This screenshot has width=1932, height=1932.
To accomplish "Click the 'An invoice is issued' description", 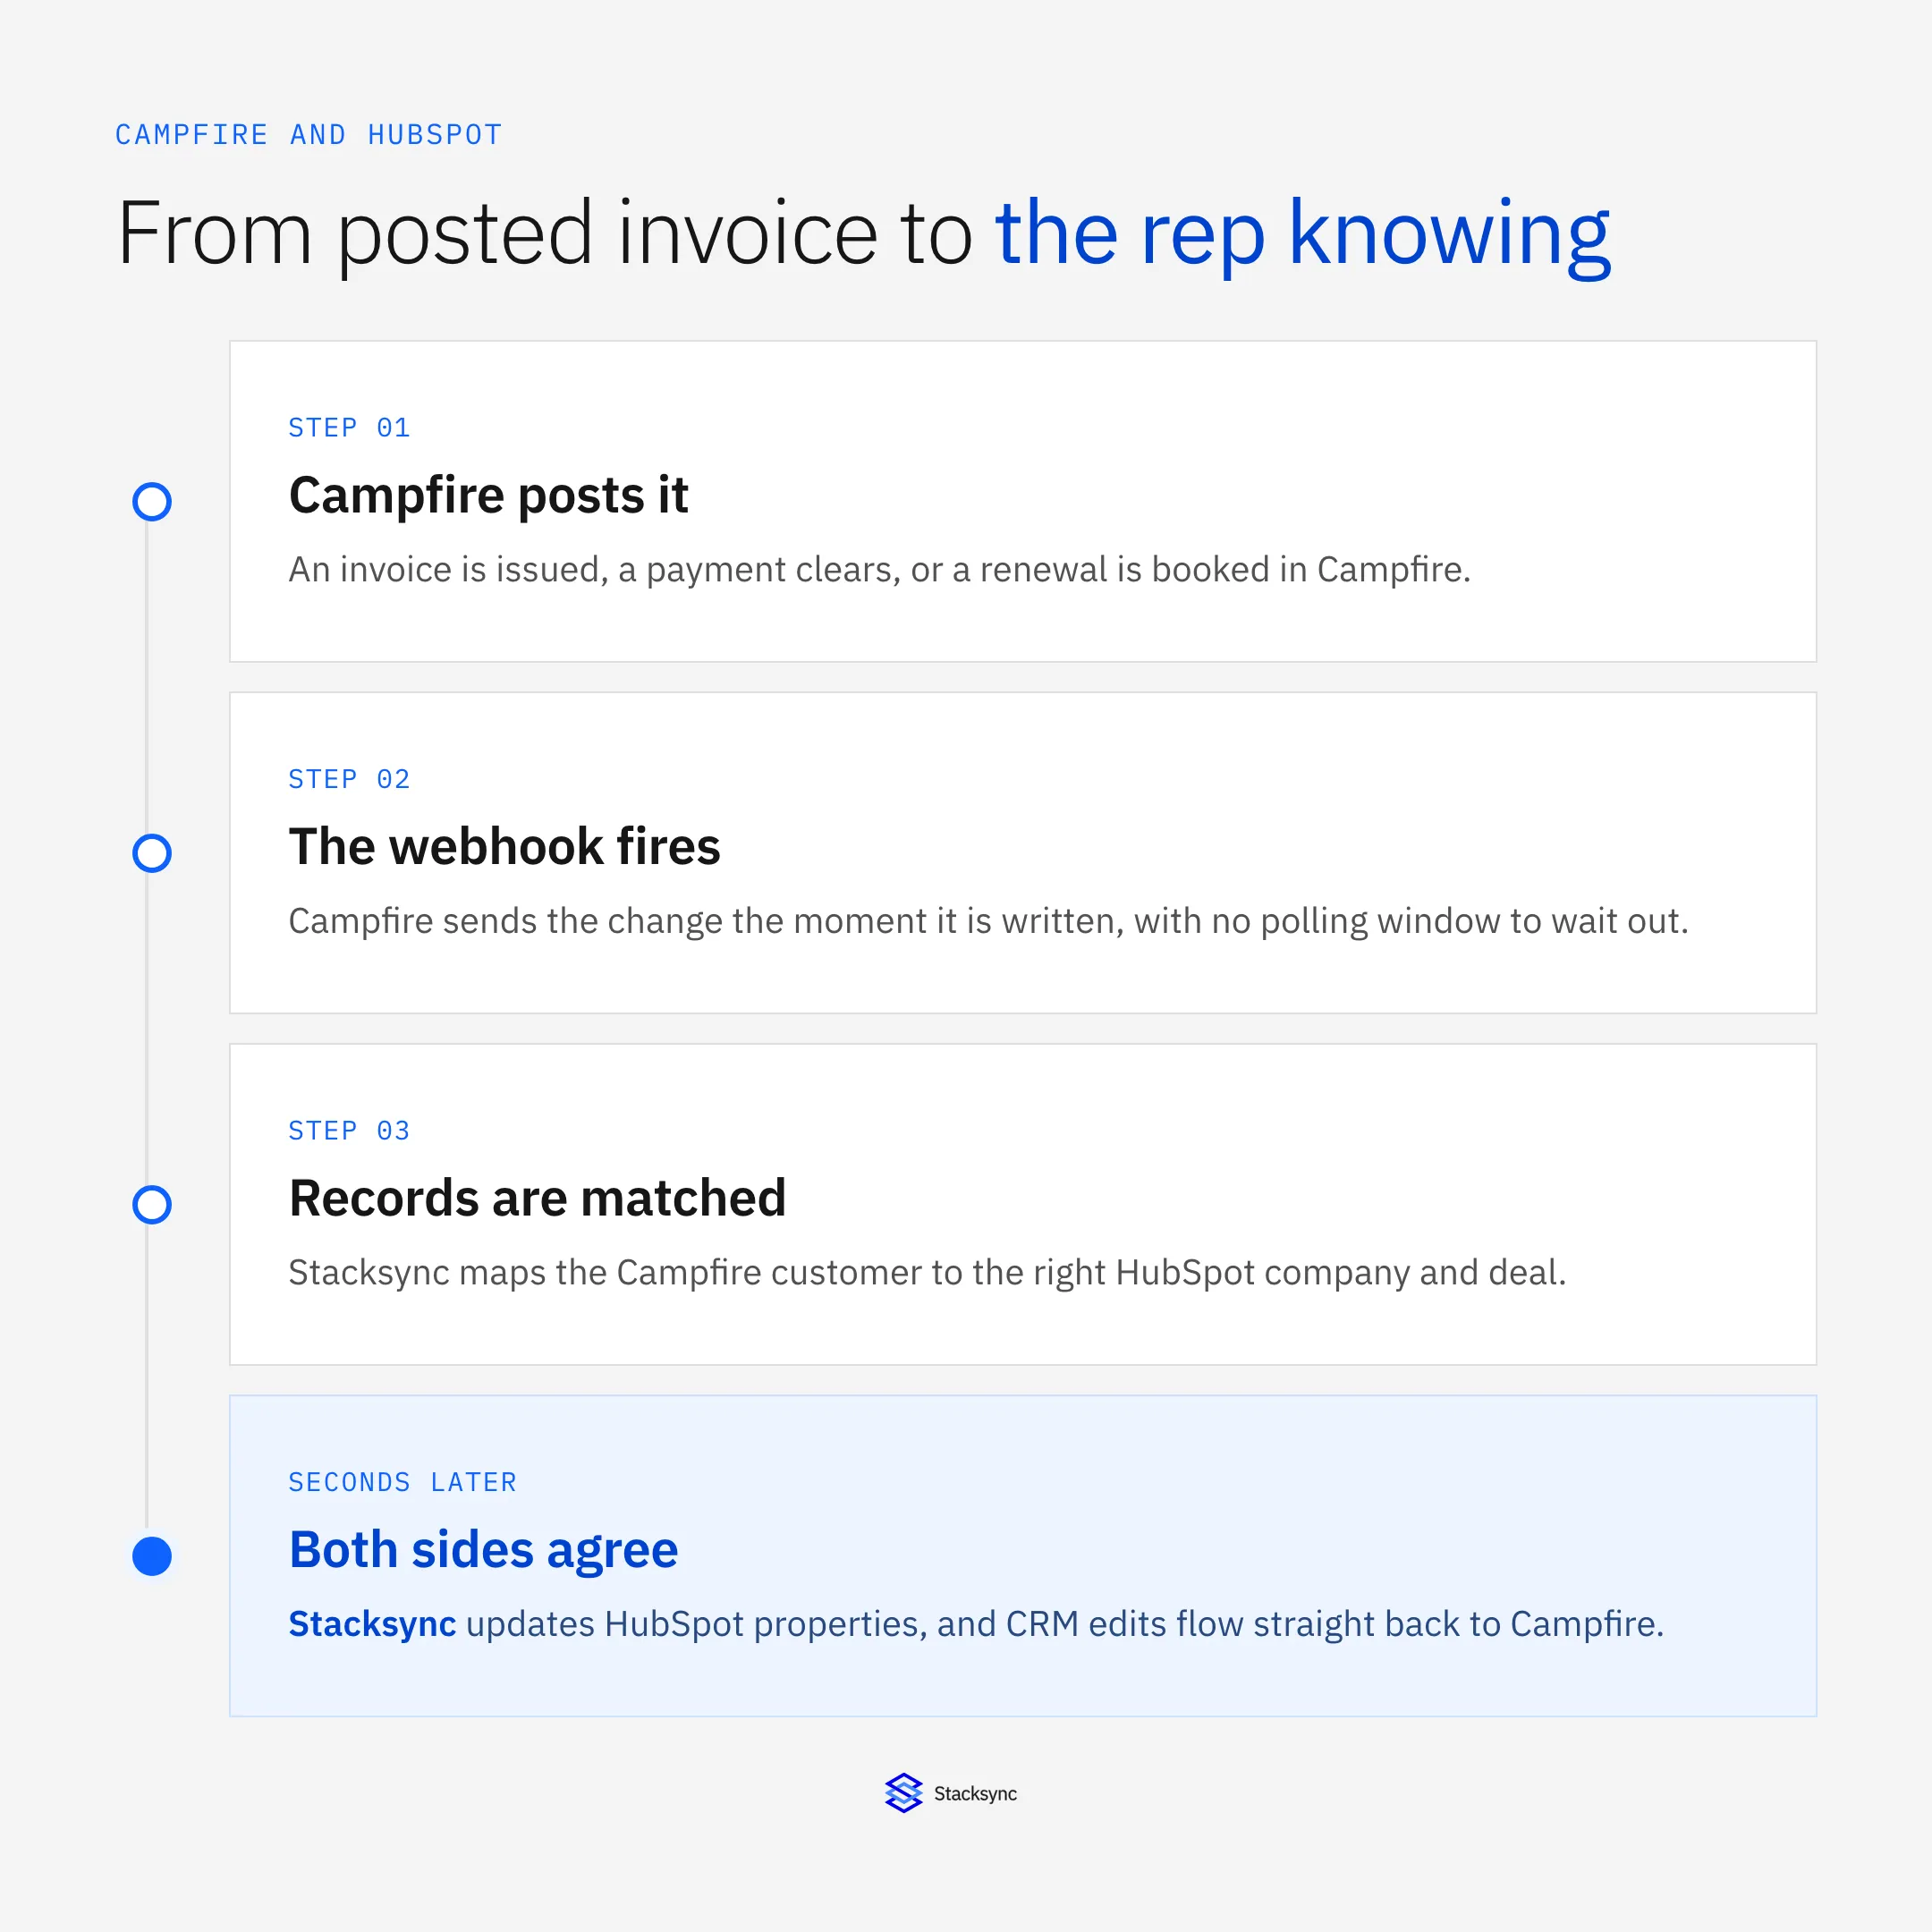I will [x=879, y=570].
